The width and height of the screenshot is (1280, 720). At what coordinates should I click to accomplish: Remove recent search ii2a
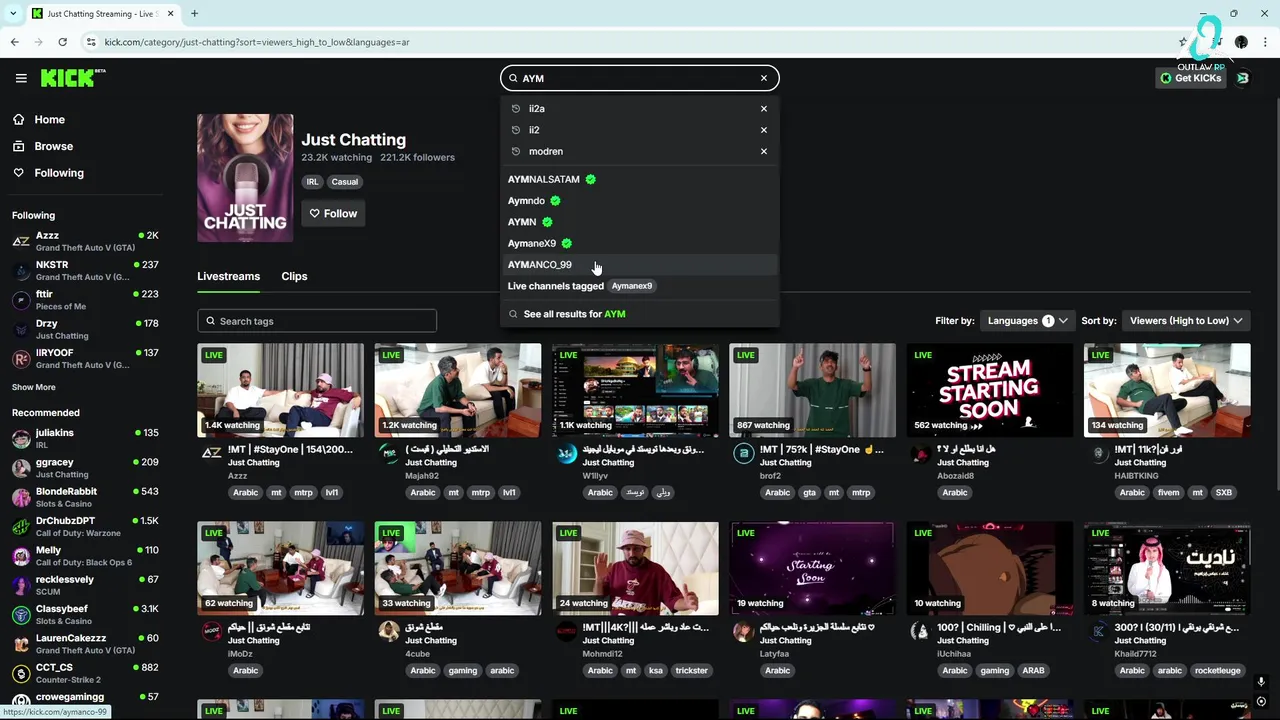click(x=764, y=109)
